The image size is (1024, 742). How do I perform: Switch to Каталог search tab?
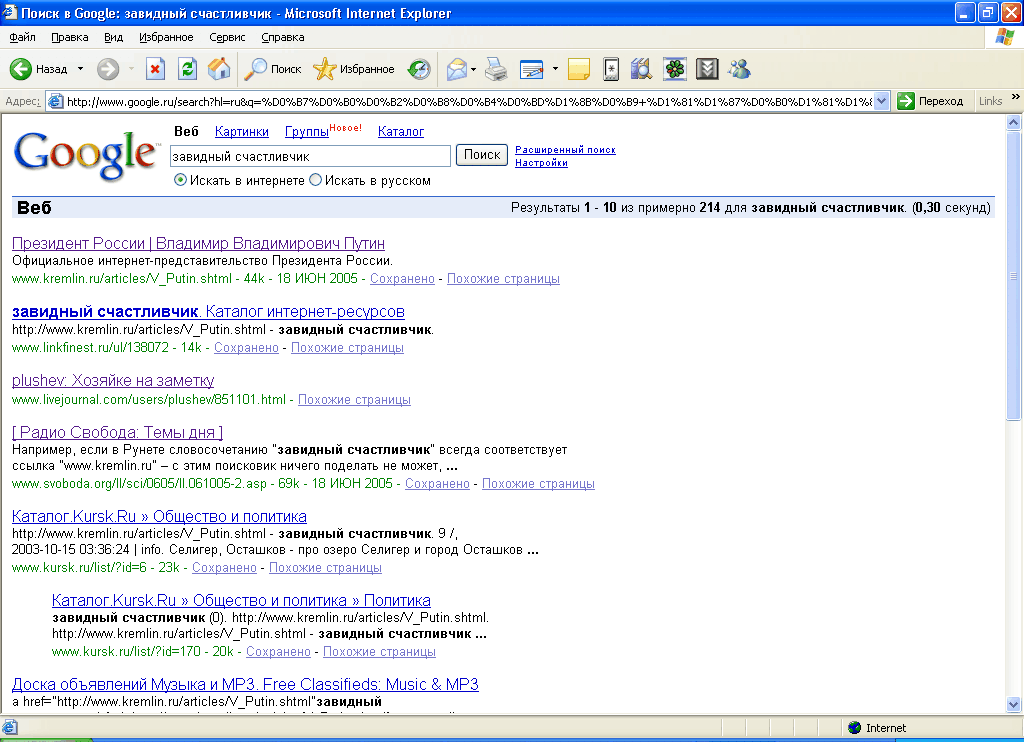point(401,131)
